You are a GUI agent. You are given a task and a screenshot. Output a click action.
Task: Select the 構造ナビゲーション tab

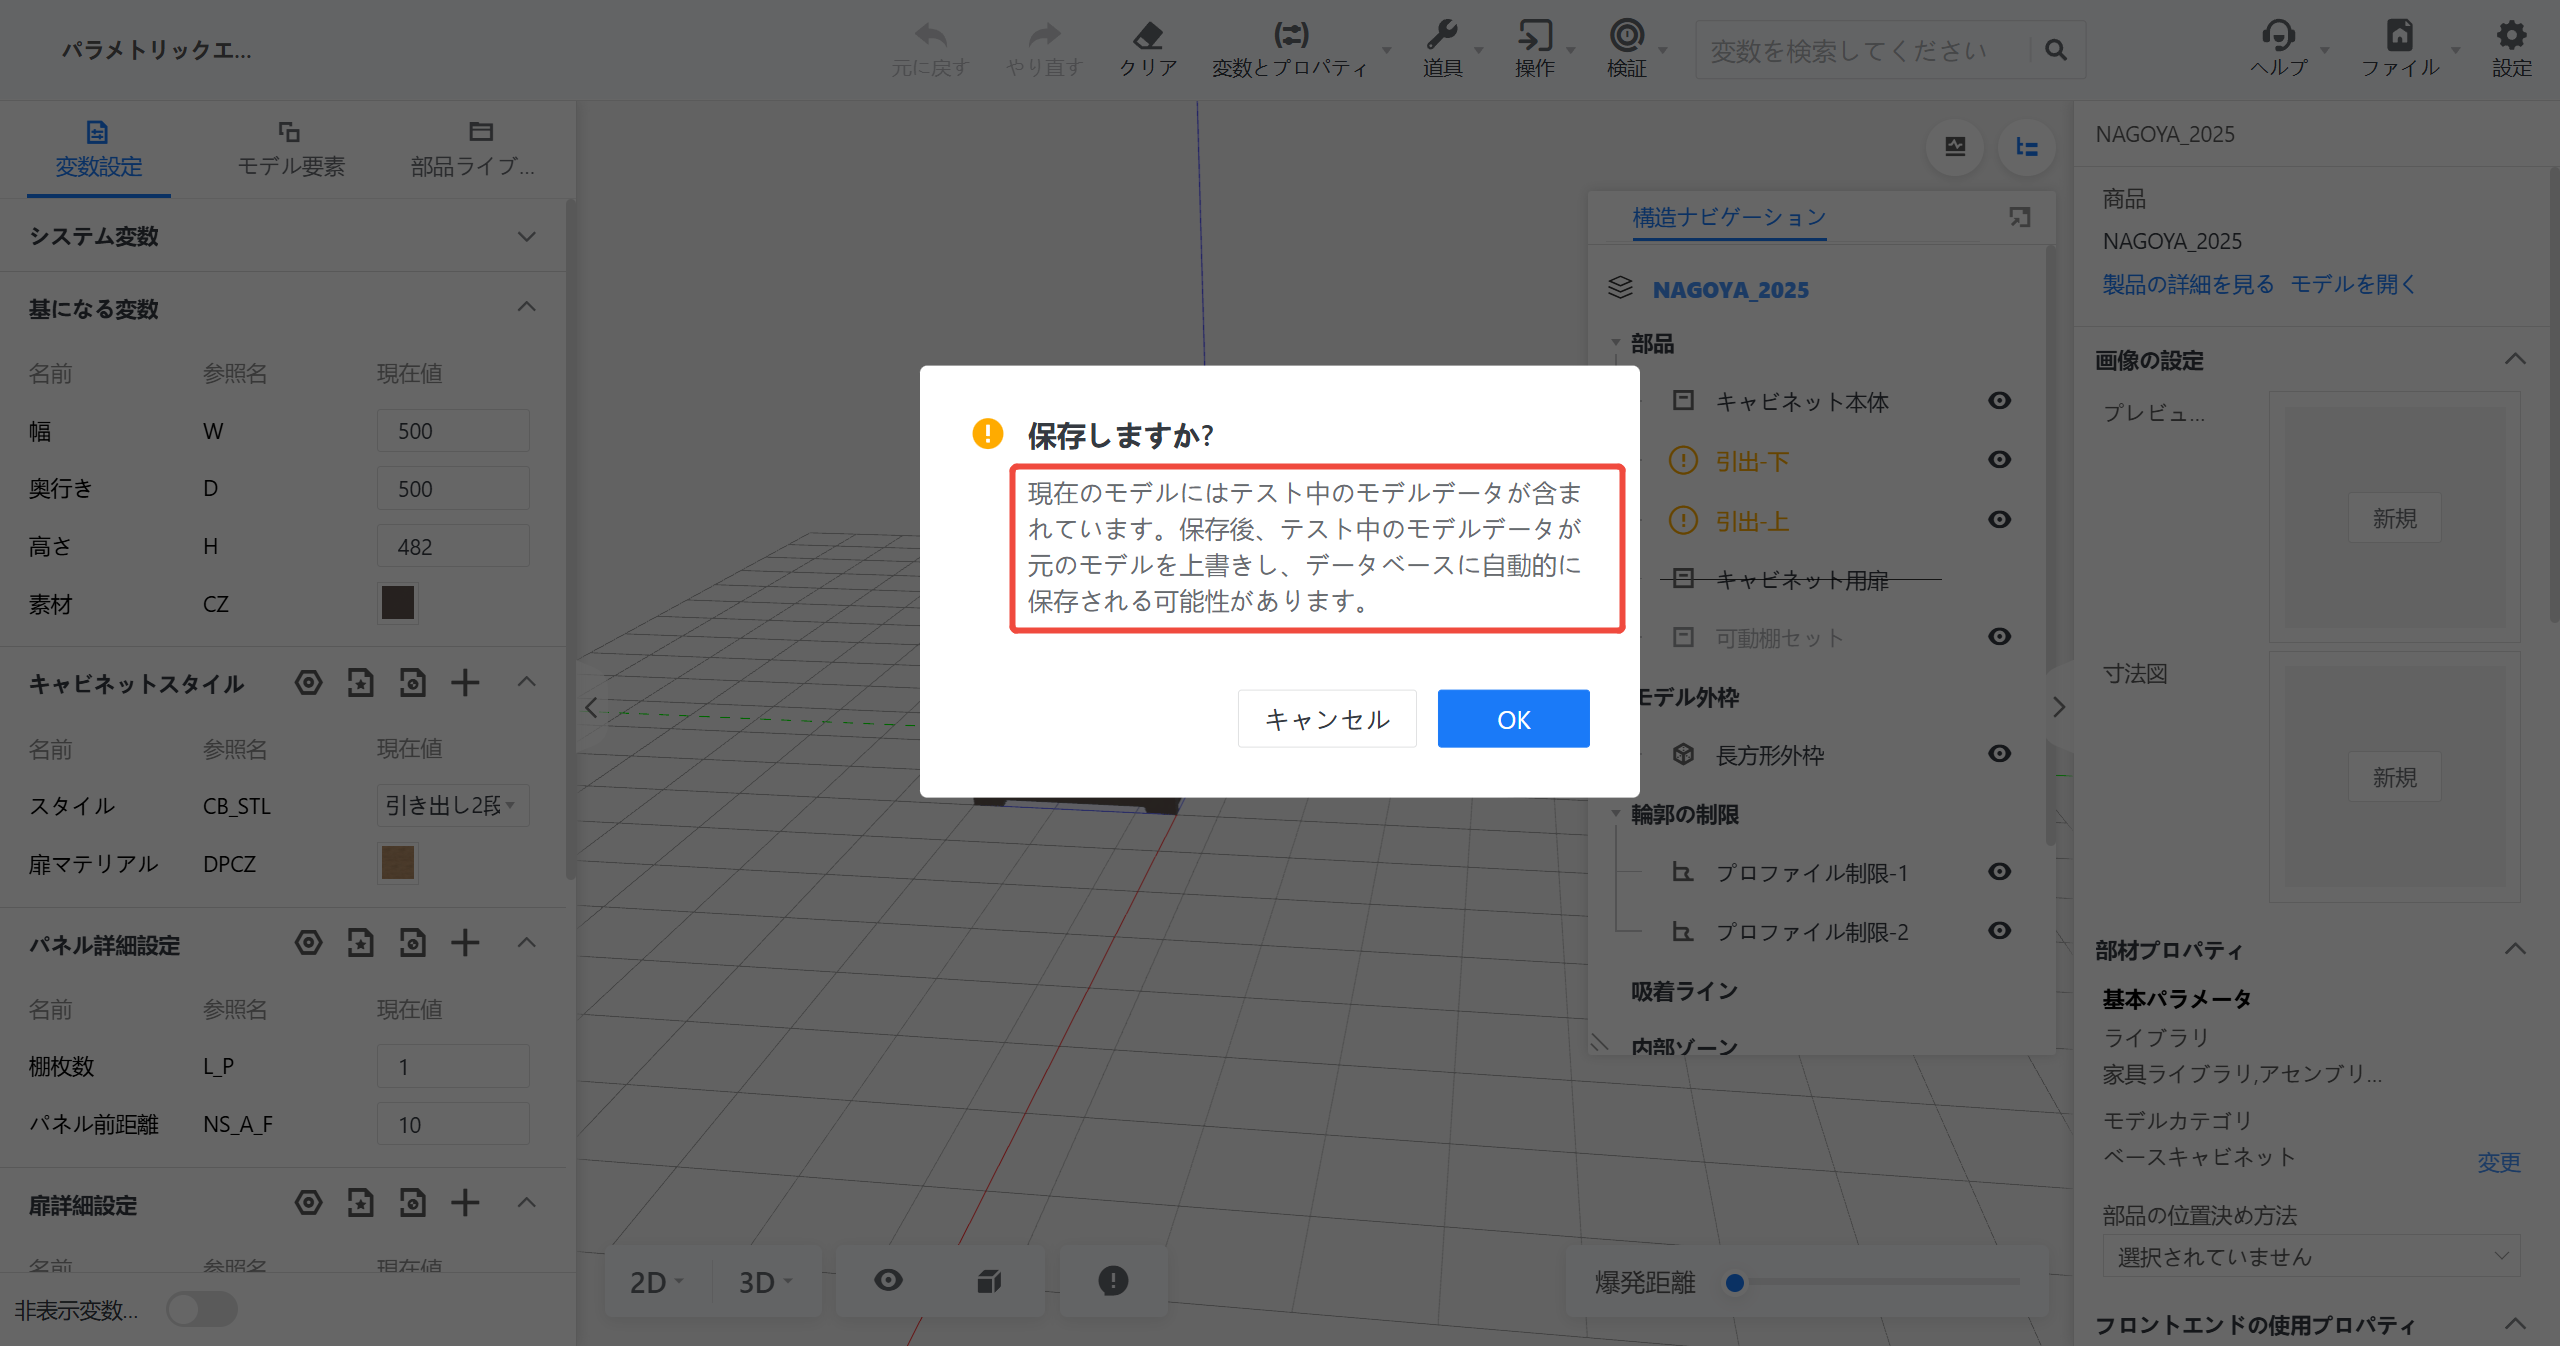point(1729,217)
